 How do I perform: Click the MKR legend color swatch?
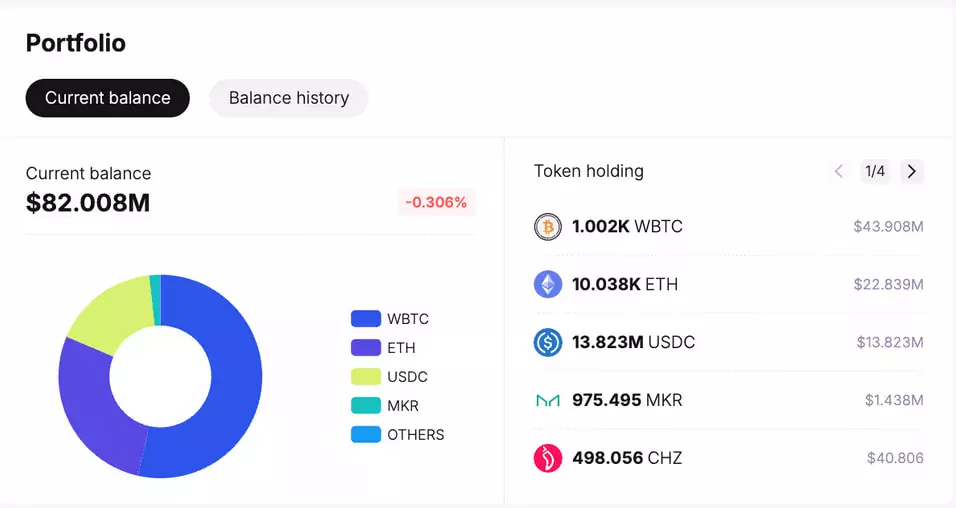pyautogui.click(x=366, y=406)
